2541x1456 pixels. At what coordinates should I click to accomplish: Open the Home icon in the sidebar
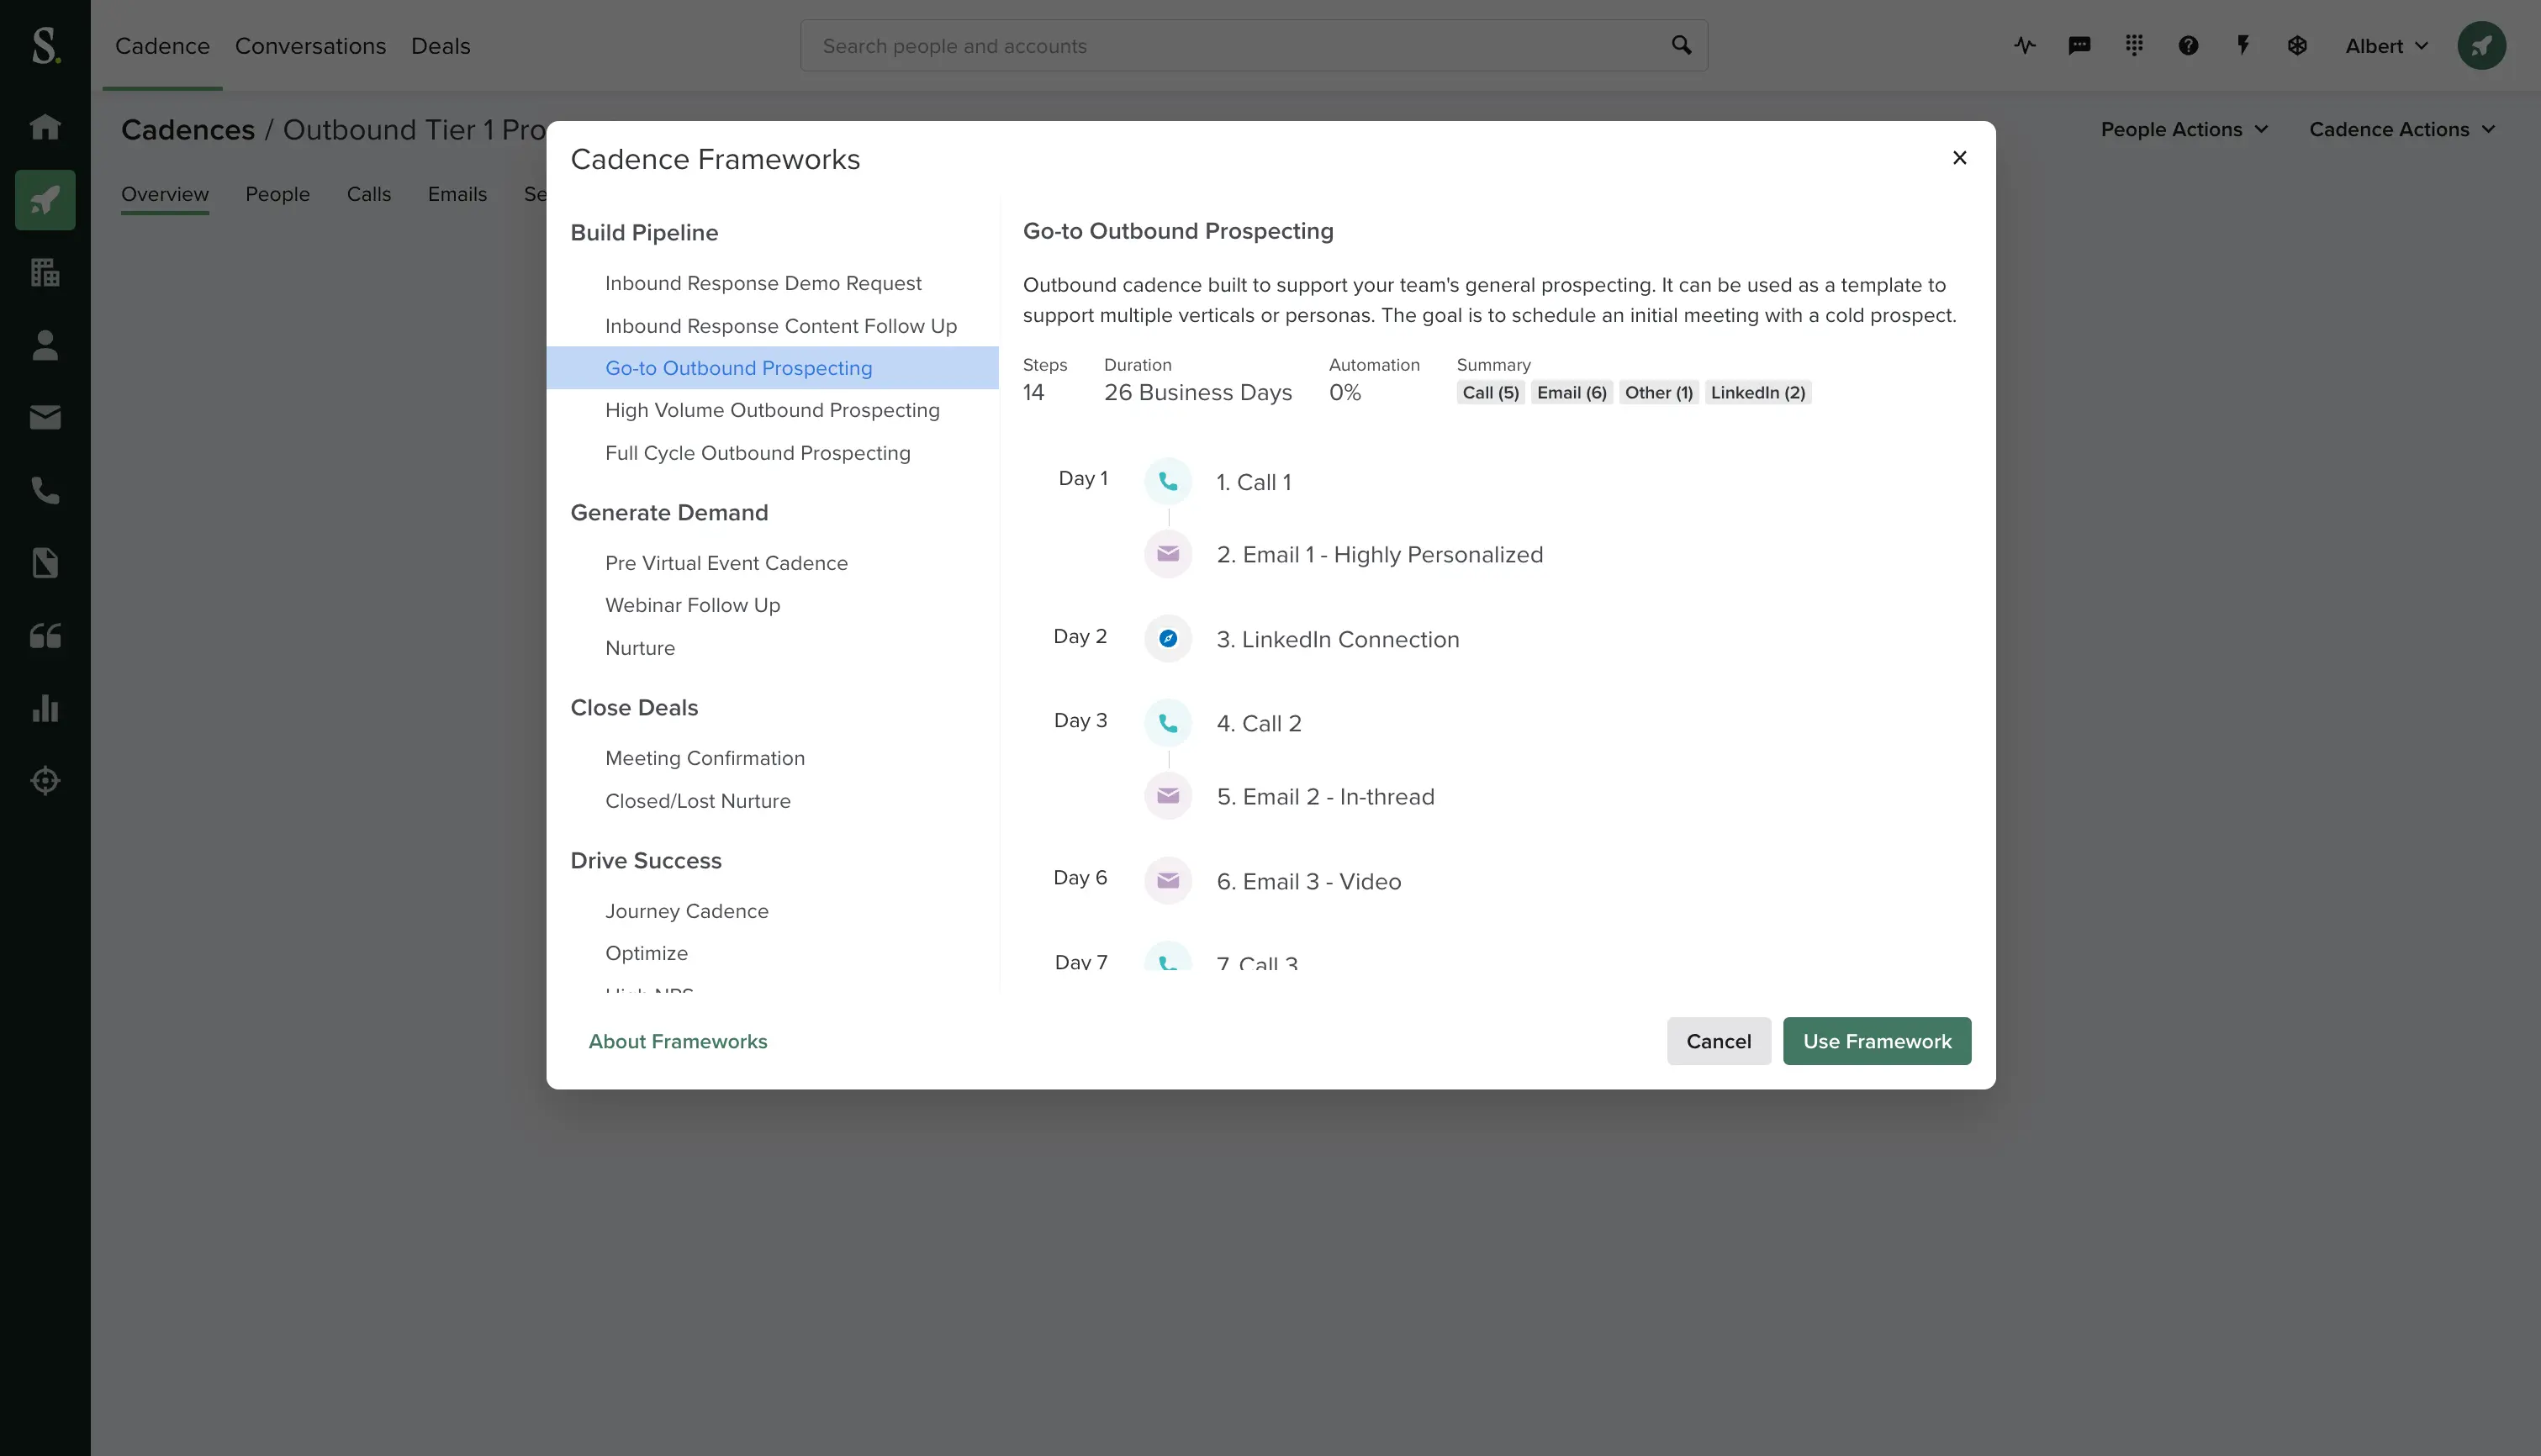45,127
